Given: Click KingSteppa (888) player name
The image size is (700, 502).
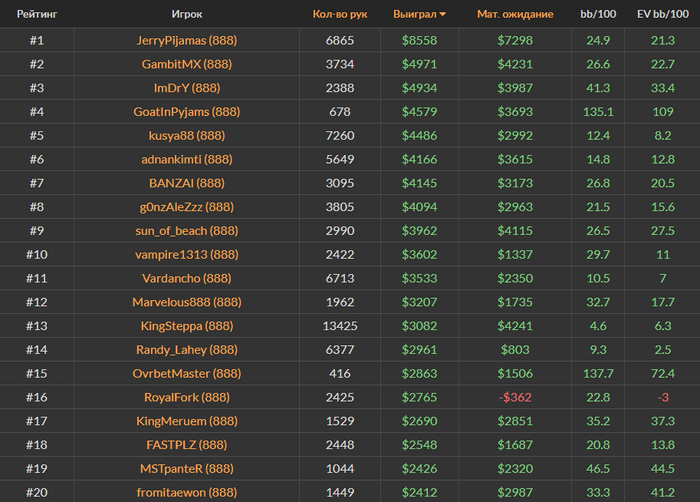Looking at the screenshot, I should tap(186, 326).
